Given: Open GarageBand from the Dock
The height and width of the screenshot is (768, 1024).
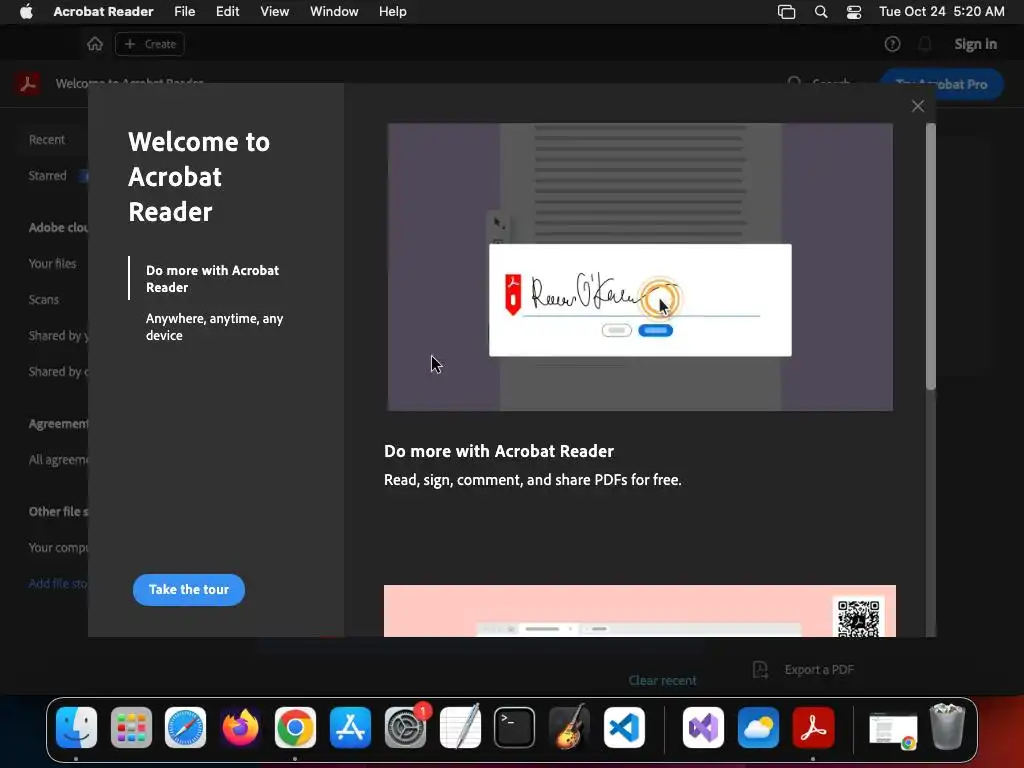Looking at the screenshot, I should (569, 728).
